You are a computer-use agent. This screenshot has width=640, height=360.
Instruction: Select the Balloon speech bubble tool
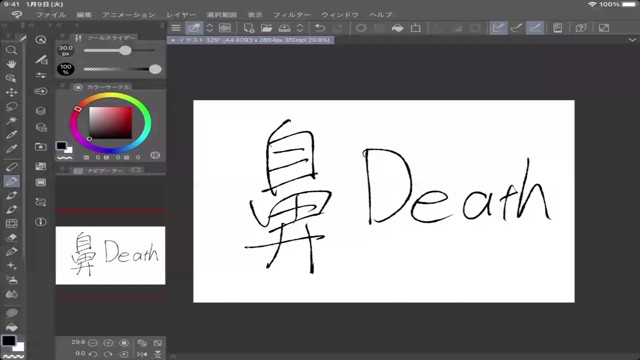pyautogui.click(x=11, y=313)
